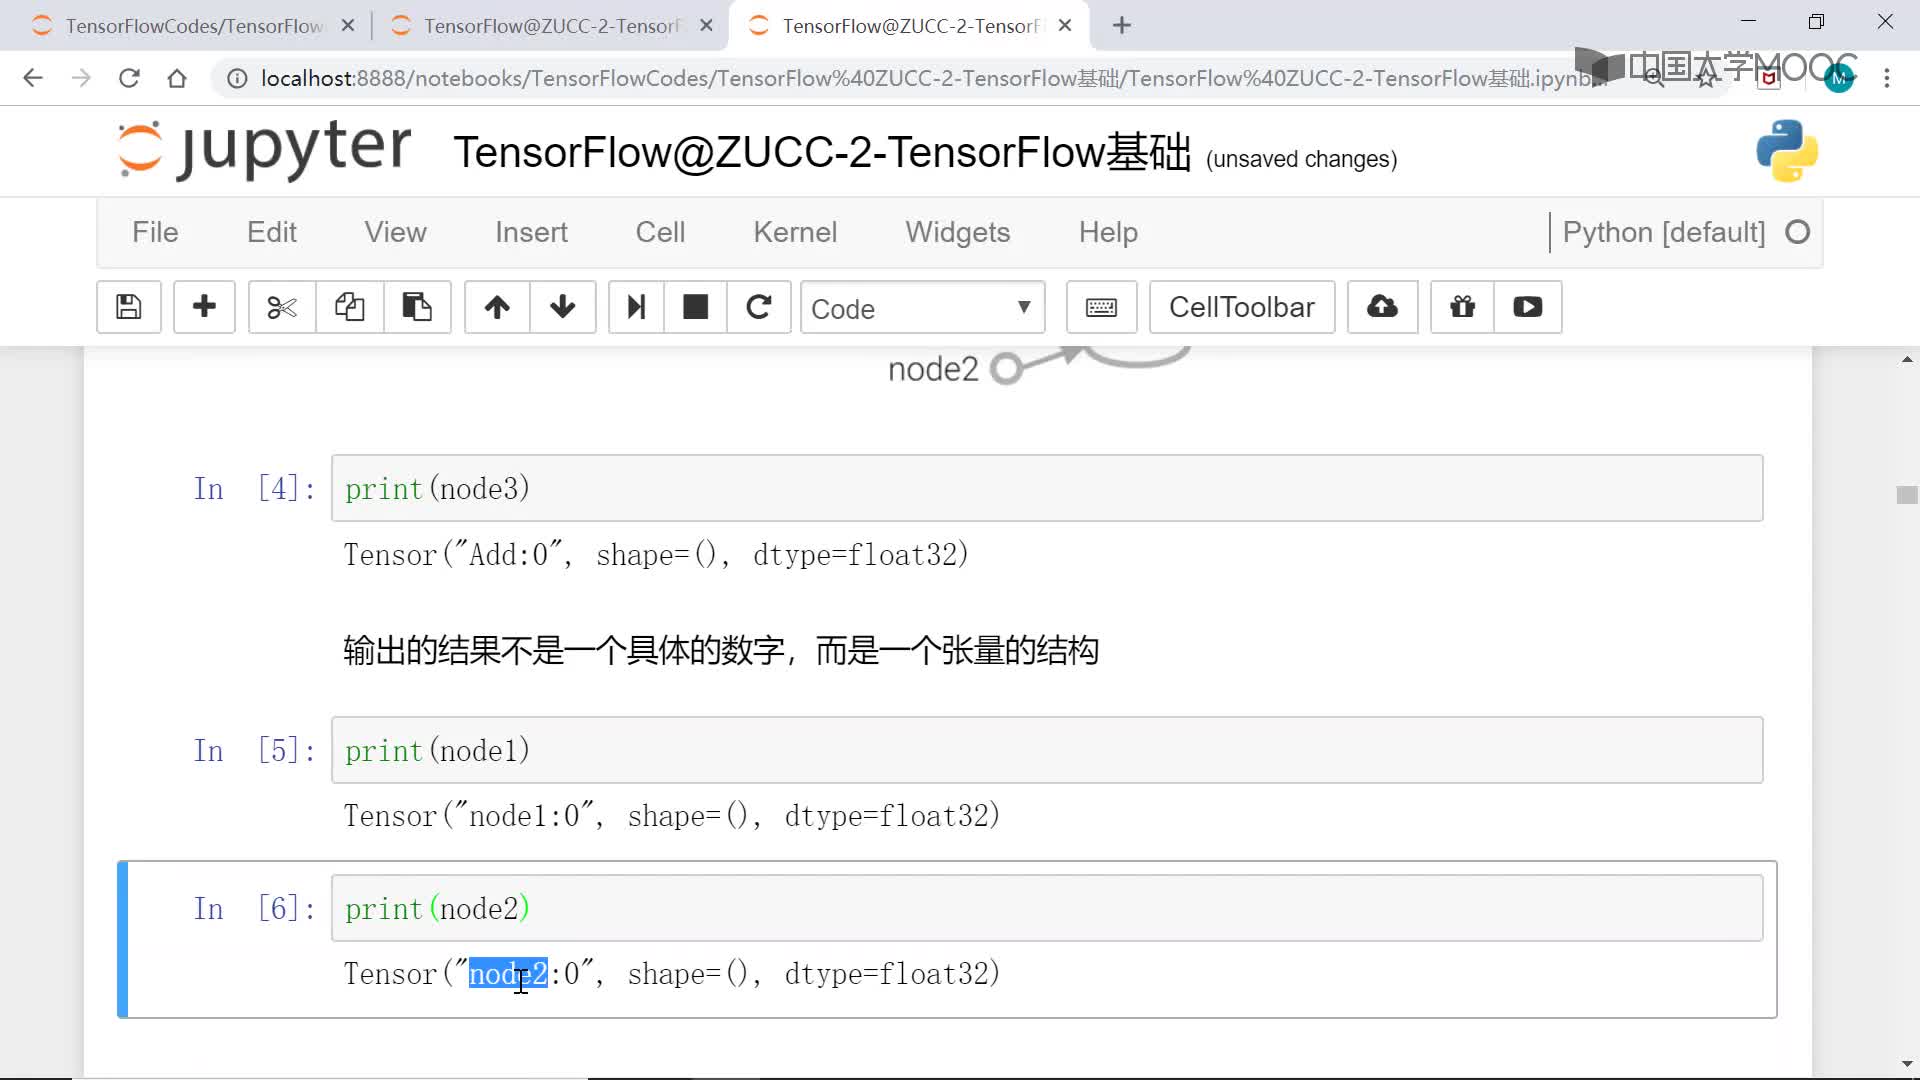Close the TensorFlowCodes/TensorFlow tab
The image size is (1920, 1080).
[348, 26]
